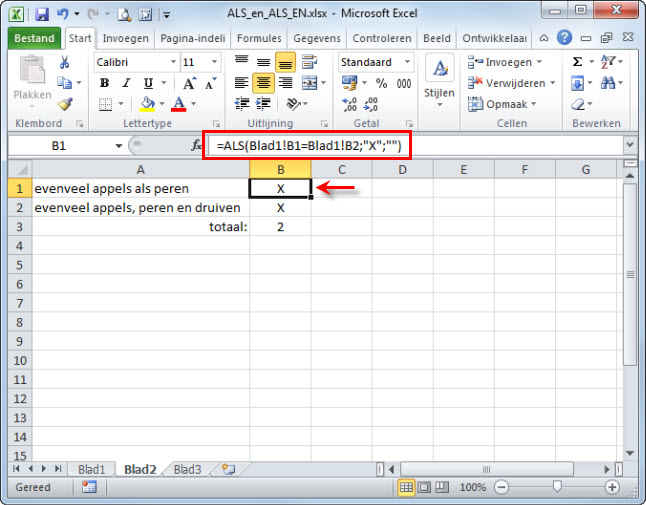Open the Standaard number format dropdown

tap(407, 62)
